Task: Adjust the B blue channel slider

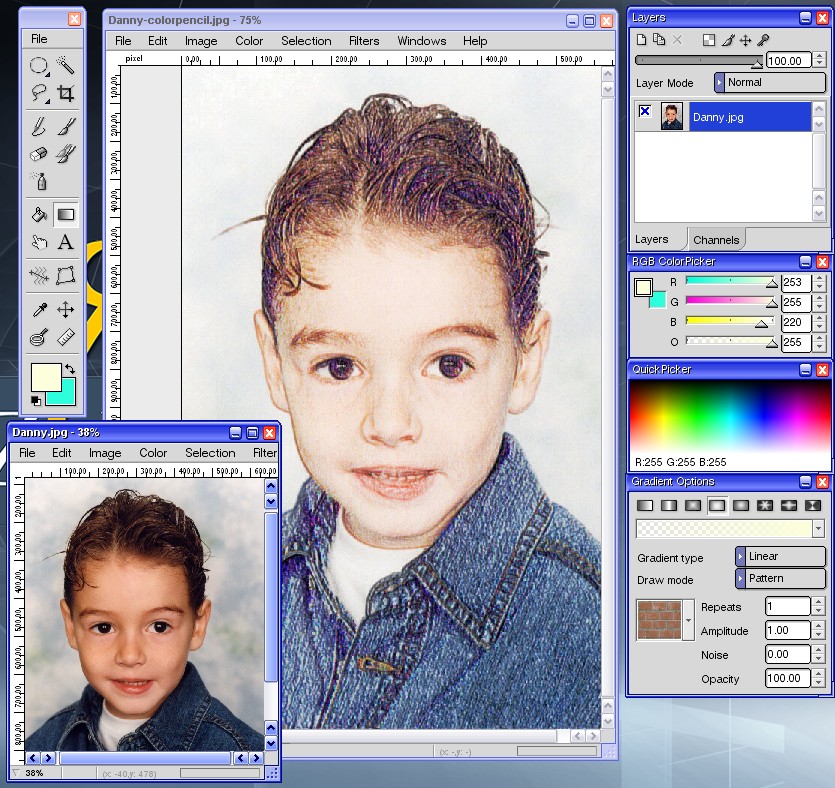Action: [x=732, y=322]
